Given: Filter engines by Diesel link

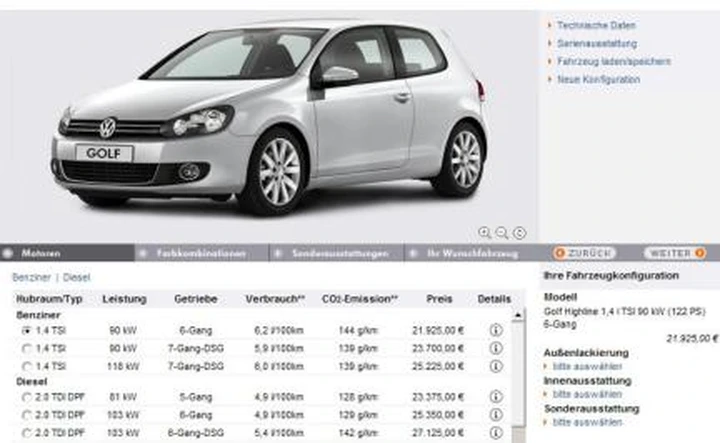Looking at the screenshot, I should [x=77, y=277].
